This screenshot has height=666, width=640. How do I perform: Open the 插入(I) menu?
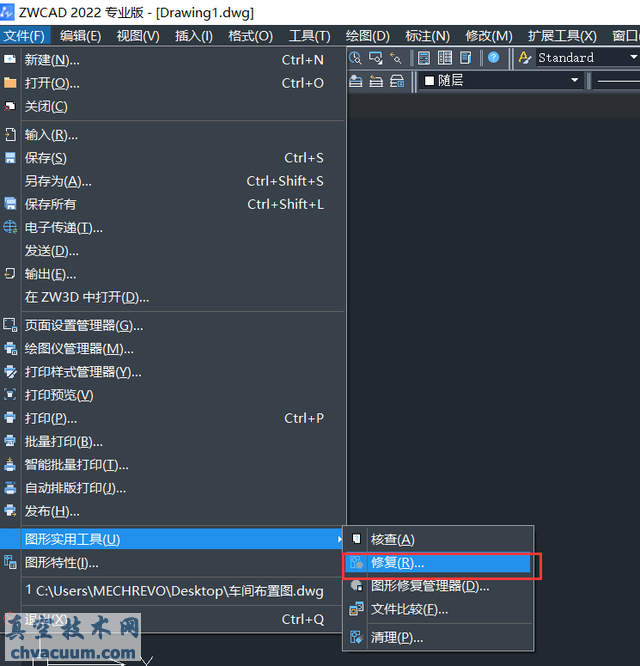point(194,36)
